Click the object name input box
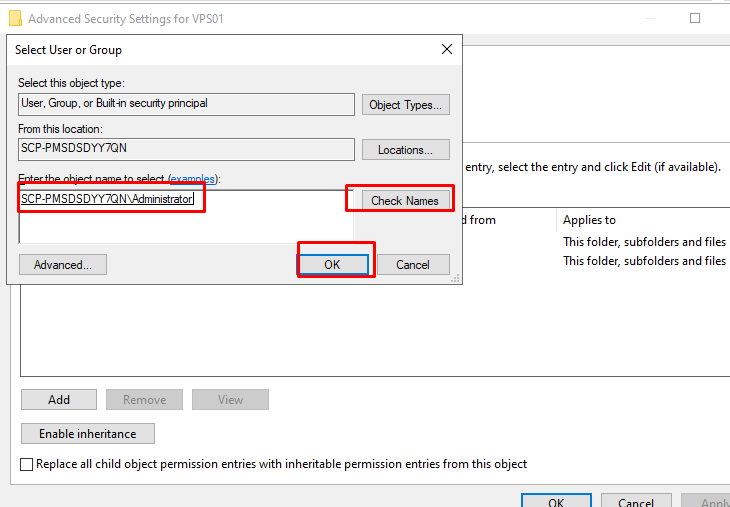This screenshot has height=507, width=730. point(186,216)
